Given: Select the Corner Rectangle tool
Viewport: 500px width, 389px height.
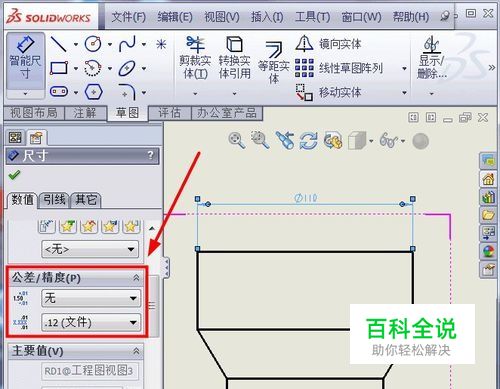Looking at the screenshot, I should (59, 68).
